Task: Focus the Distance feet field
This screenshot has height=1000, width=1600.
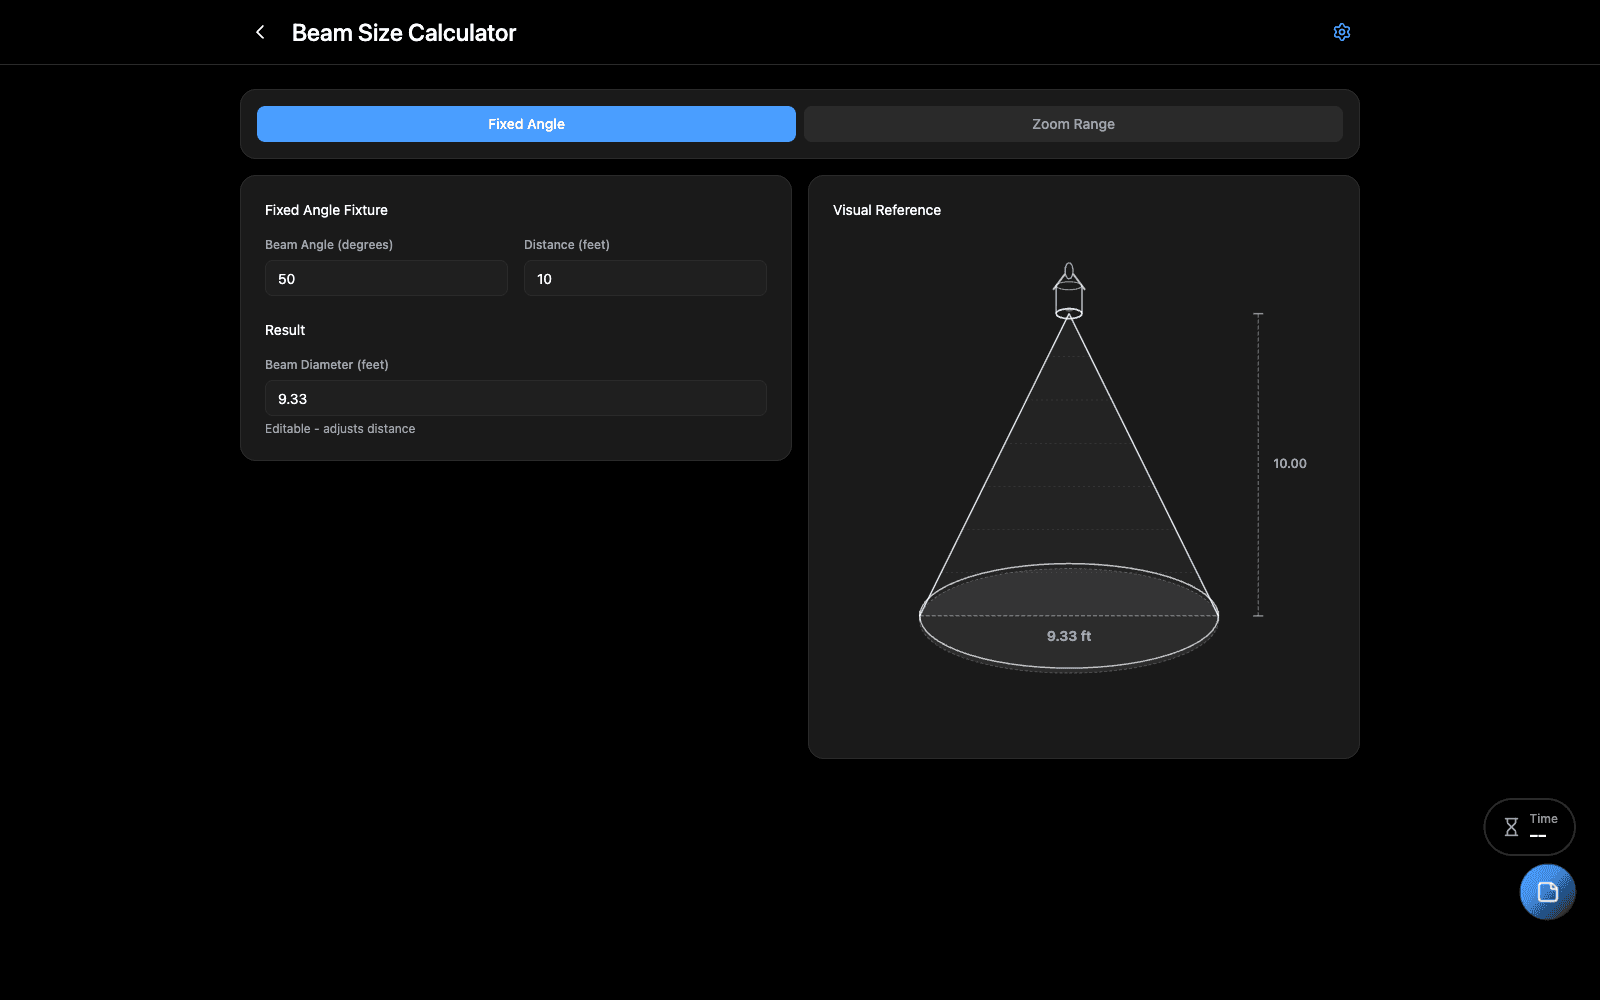Action: [x=645, y=278]
